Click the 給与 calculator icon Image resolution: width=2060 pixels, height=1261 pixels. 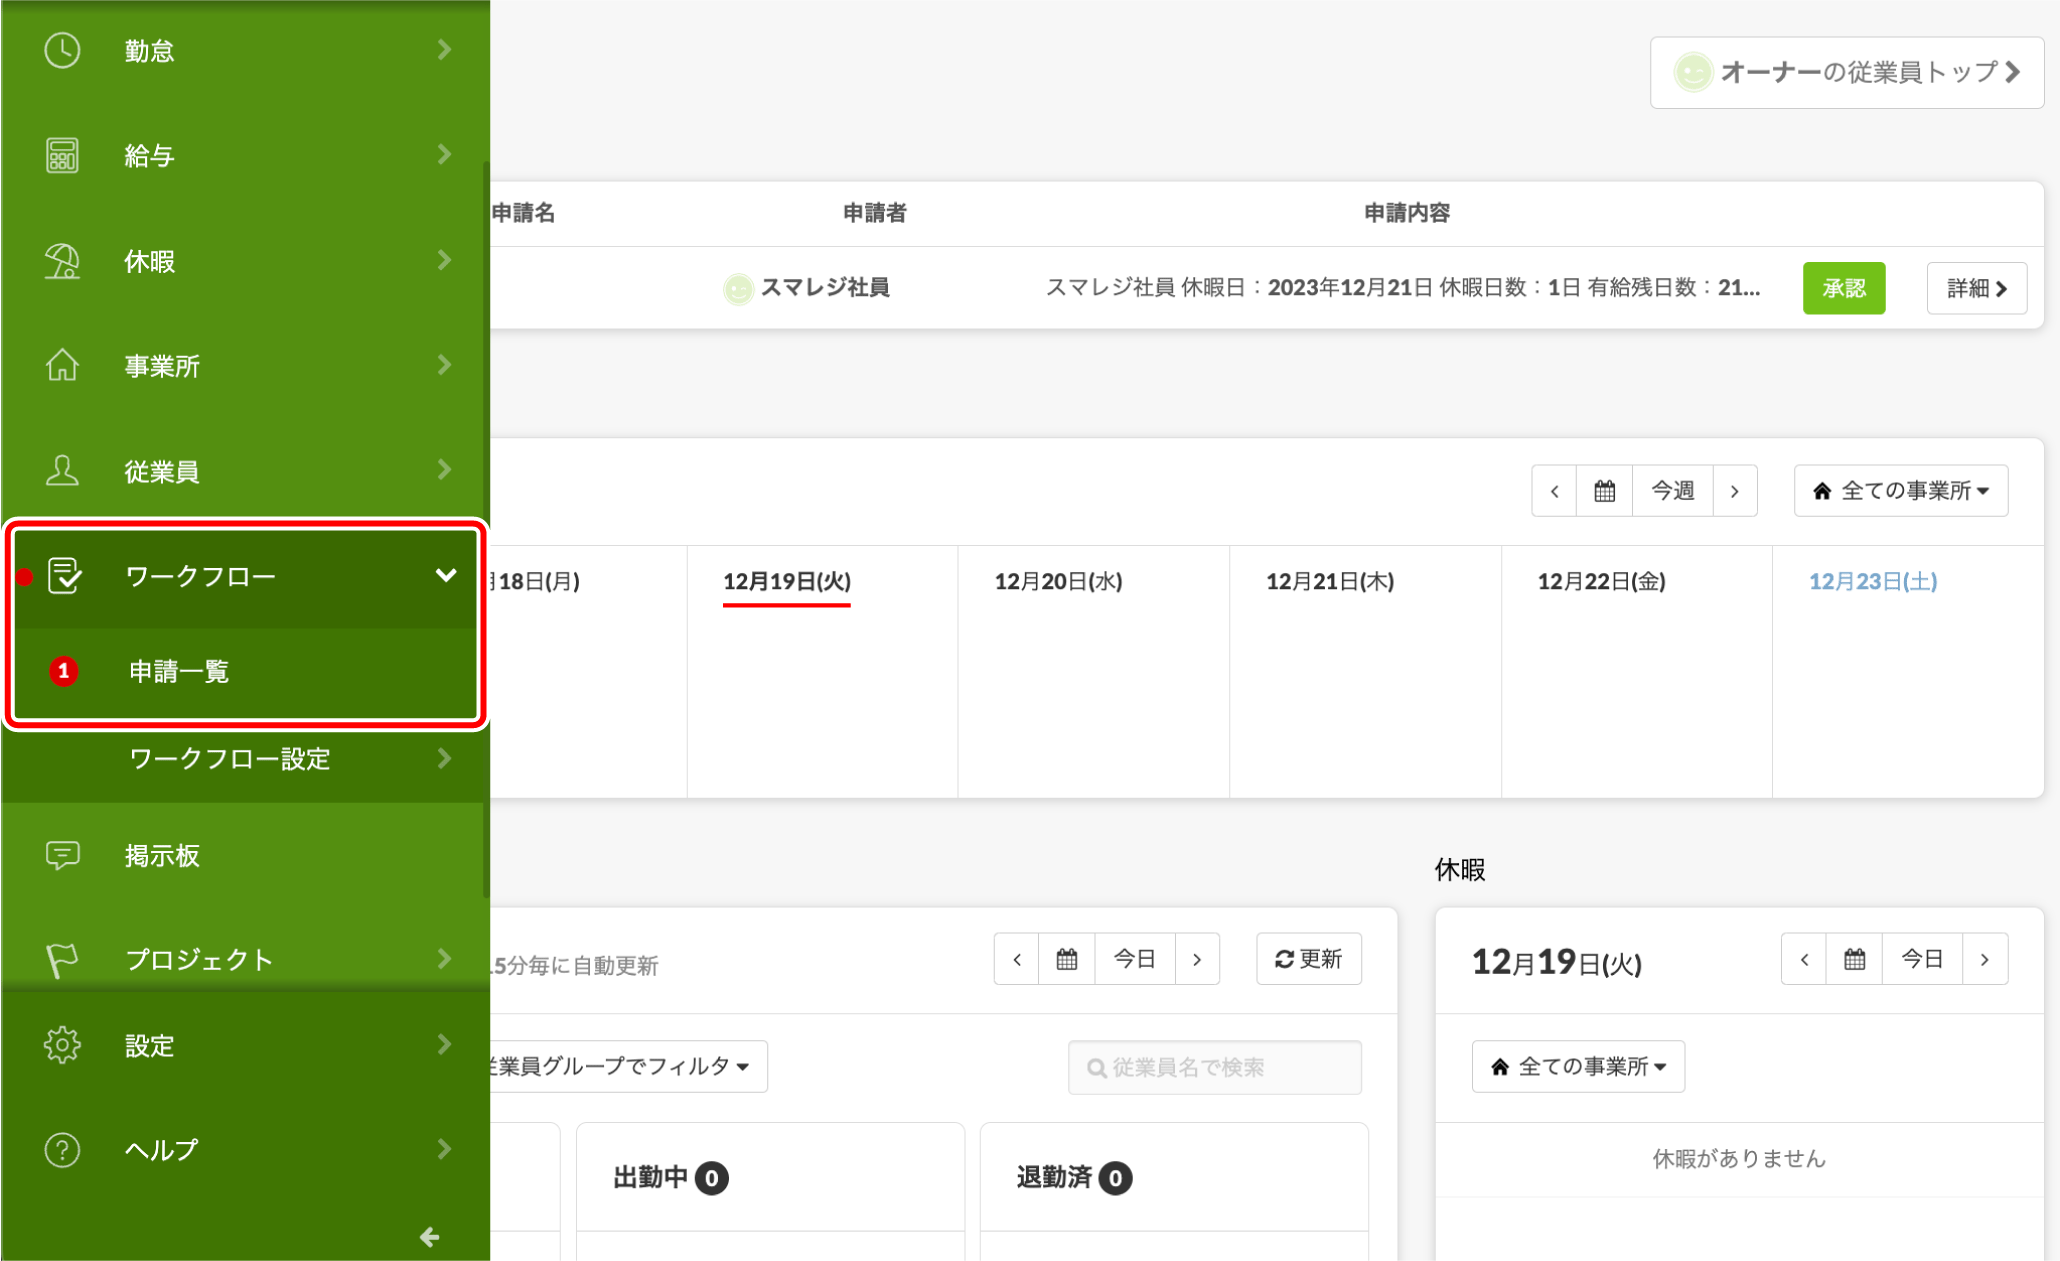point(62,155)
